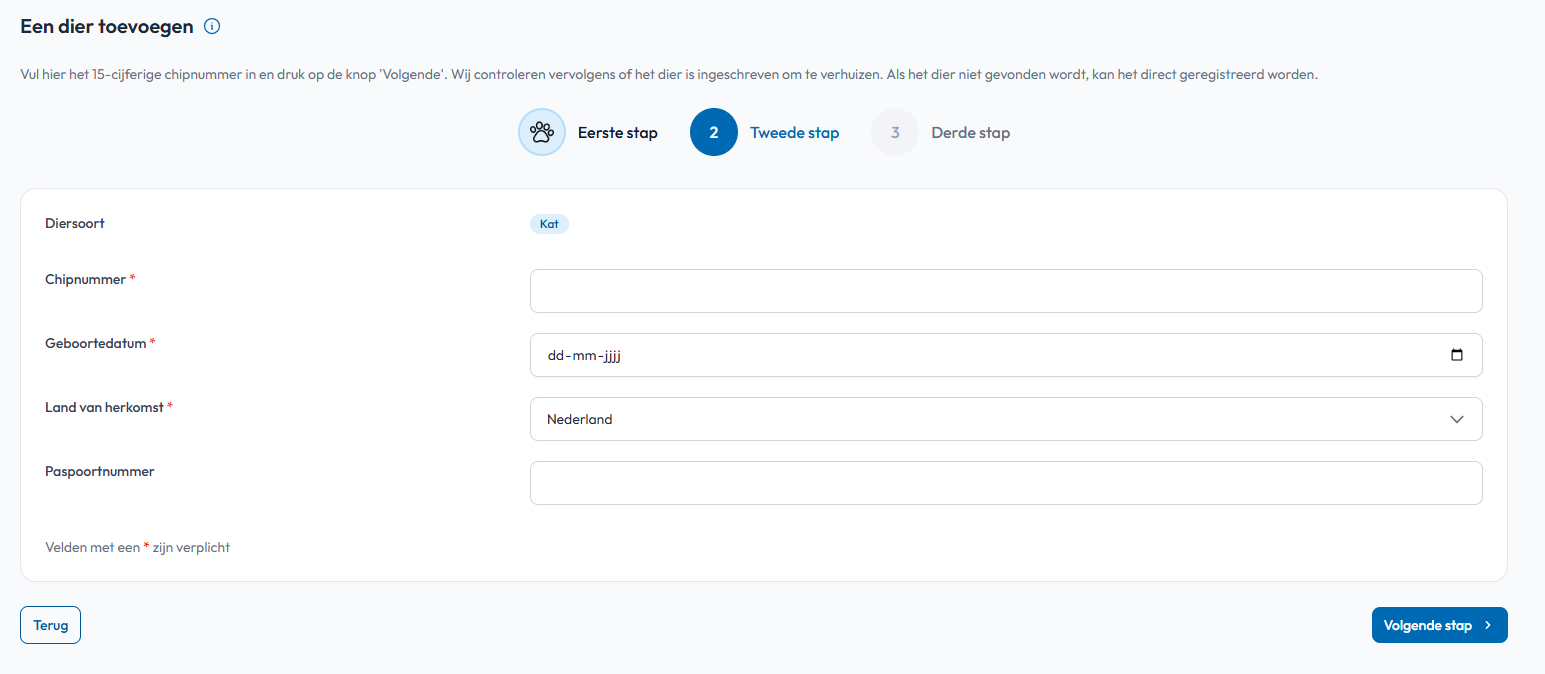Click the 'Kat' animal type badge
The width and height of the screenshot is (1545, 674).
(549, 224)
